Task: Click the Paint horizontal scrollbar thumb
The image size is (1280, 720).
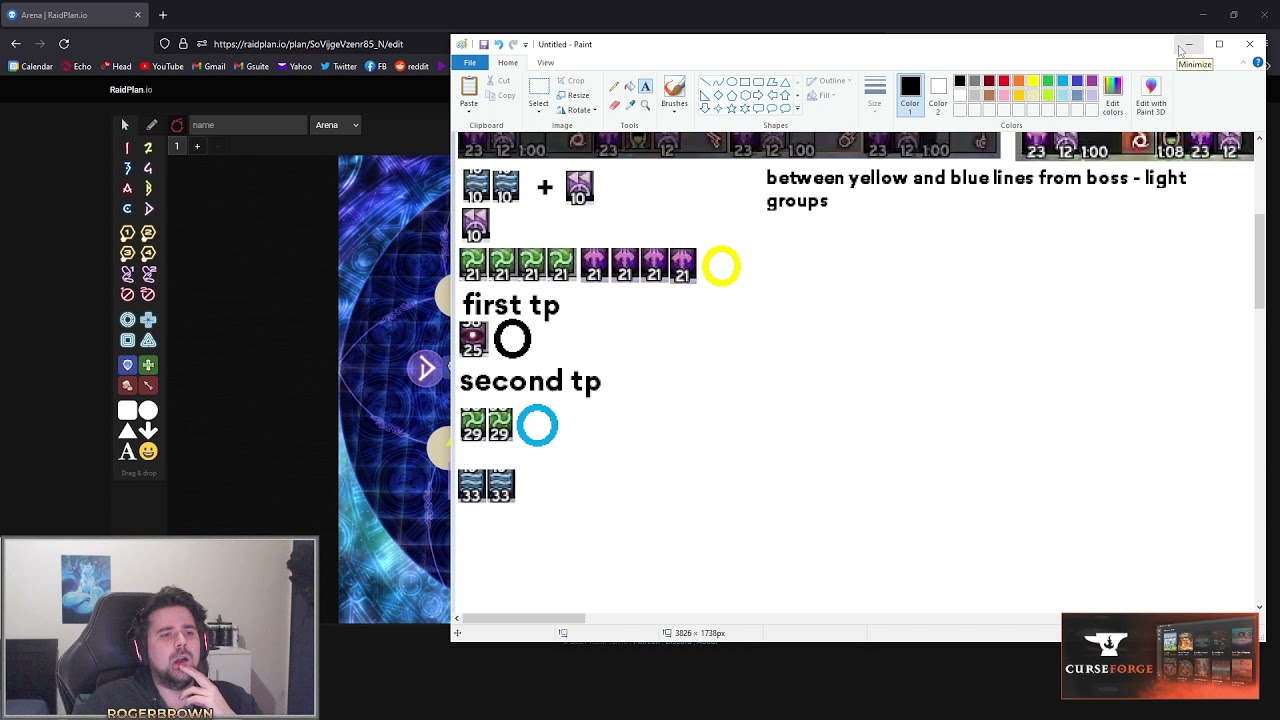Action: pyautogui.click(x=523, y=618)
